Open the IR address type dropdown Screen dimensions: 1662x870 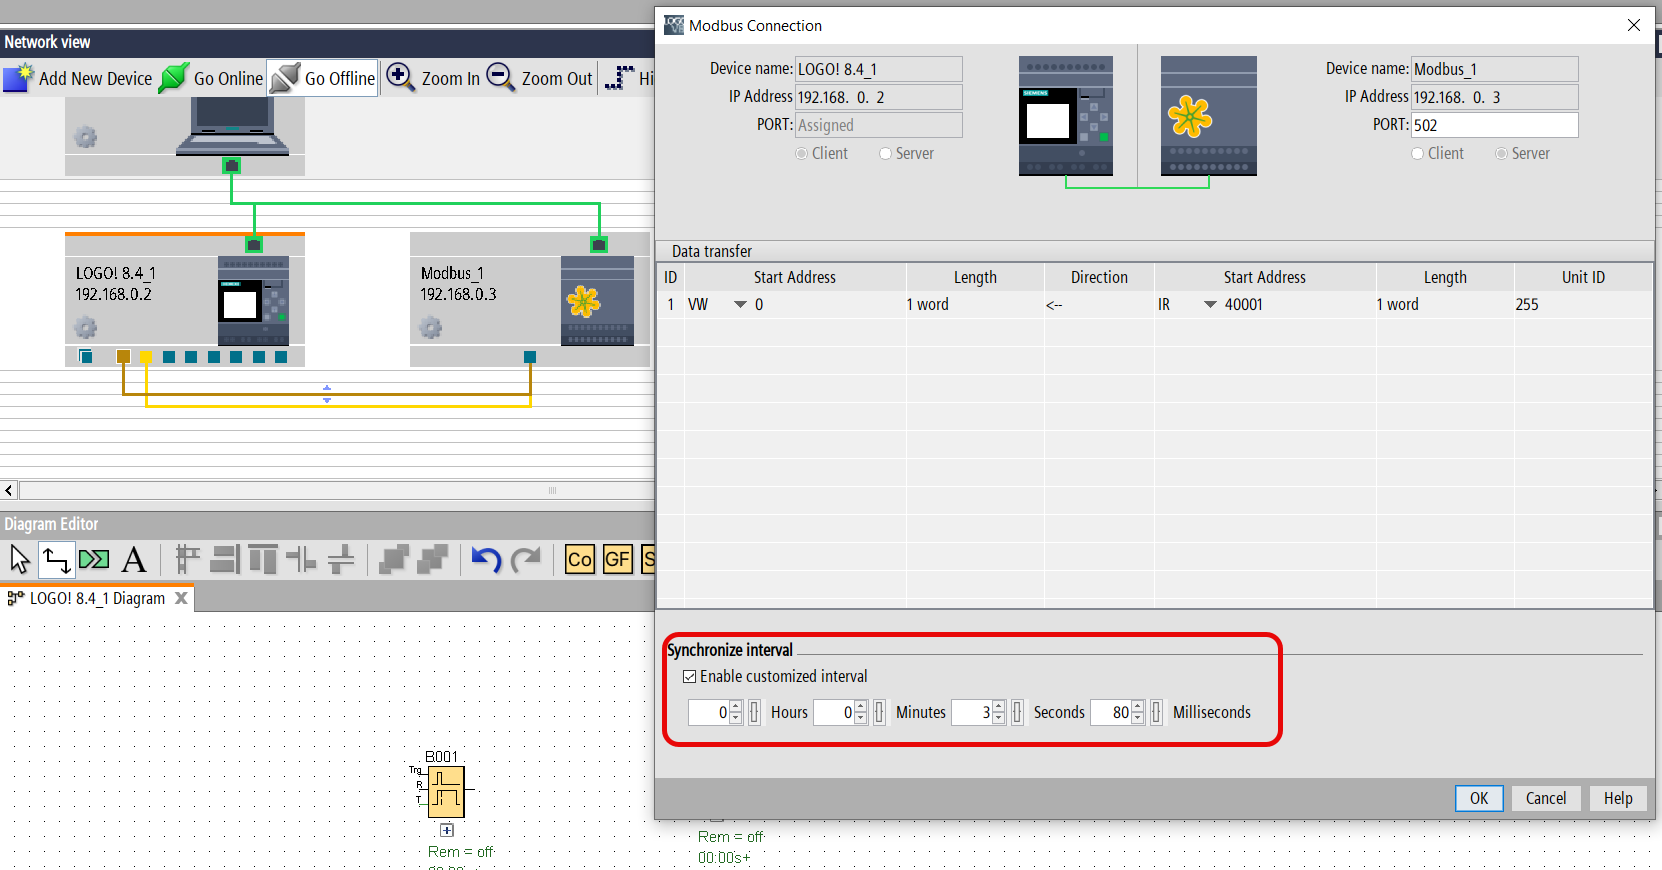(x=1210, y=305)
